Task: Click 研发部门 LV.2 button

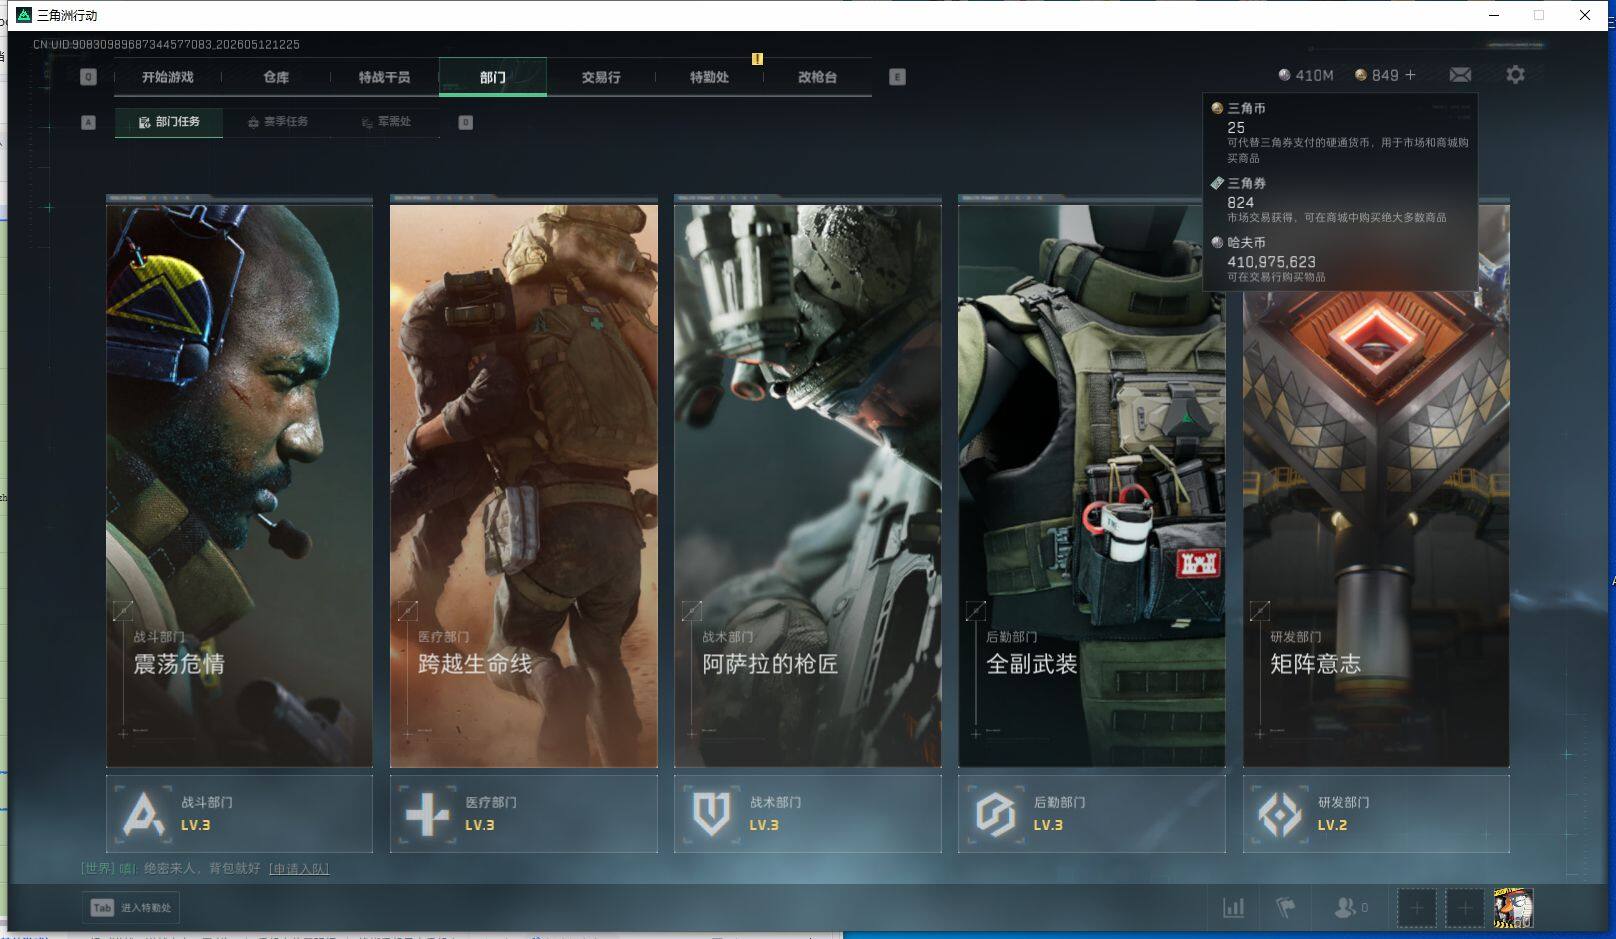Action: [1376, 814]
